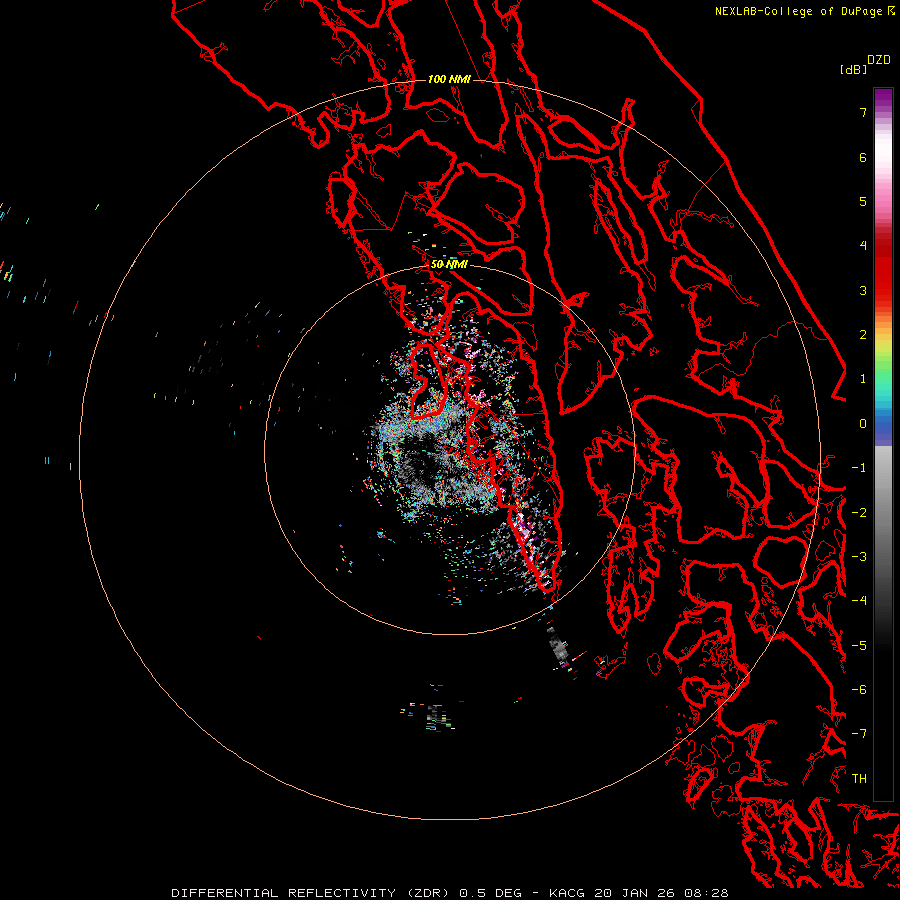Click the -2 label on the color scale
The height and width of the screenshot is (900, 900).
(x=859, y=513)
